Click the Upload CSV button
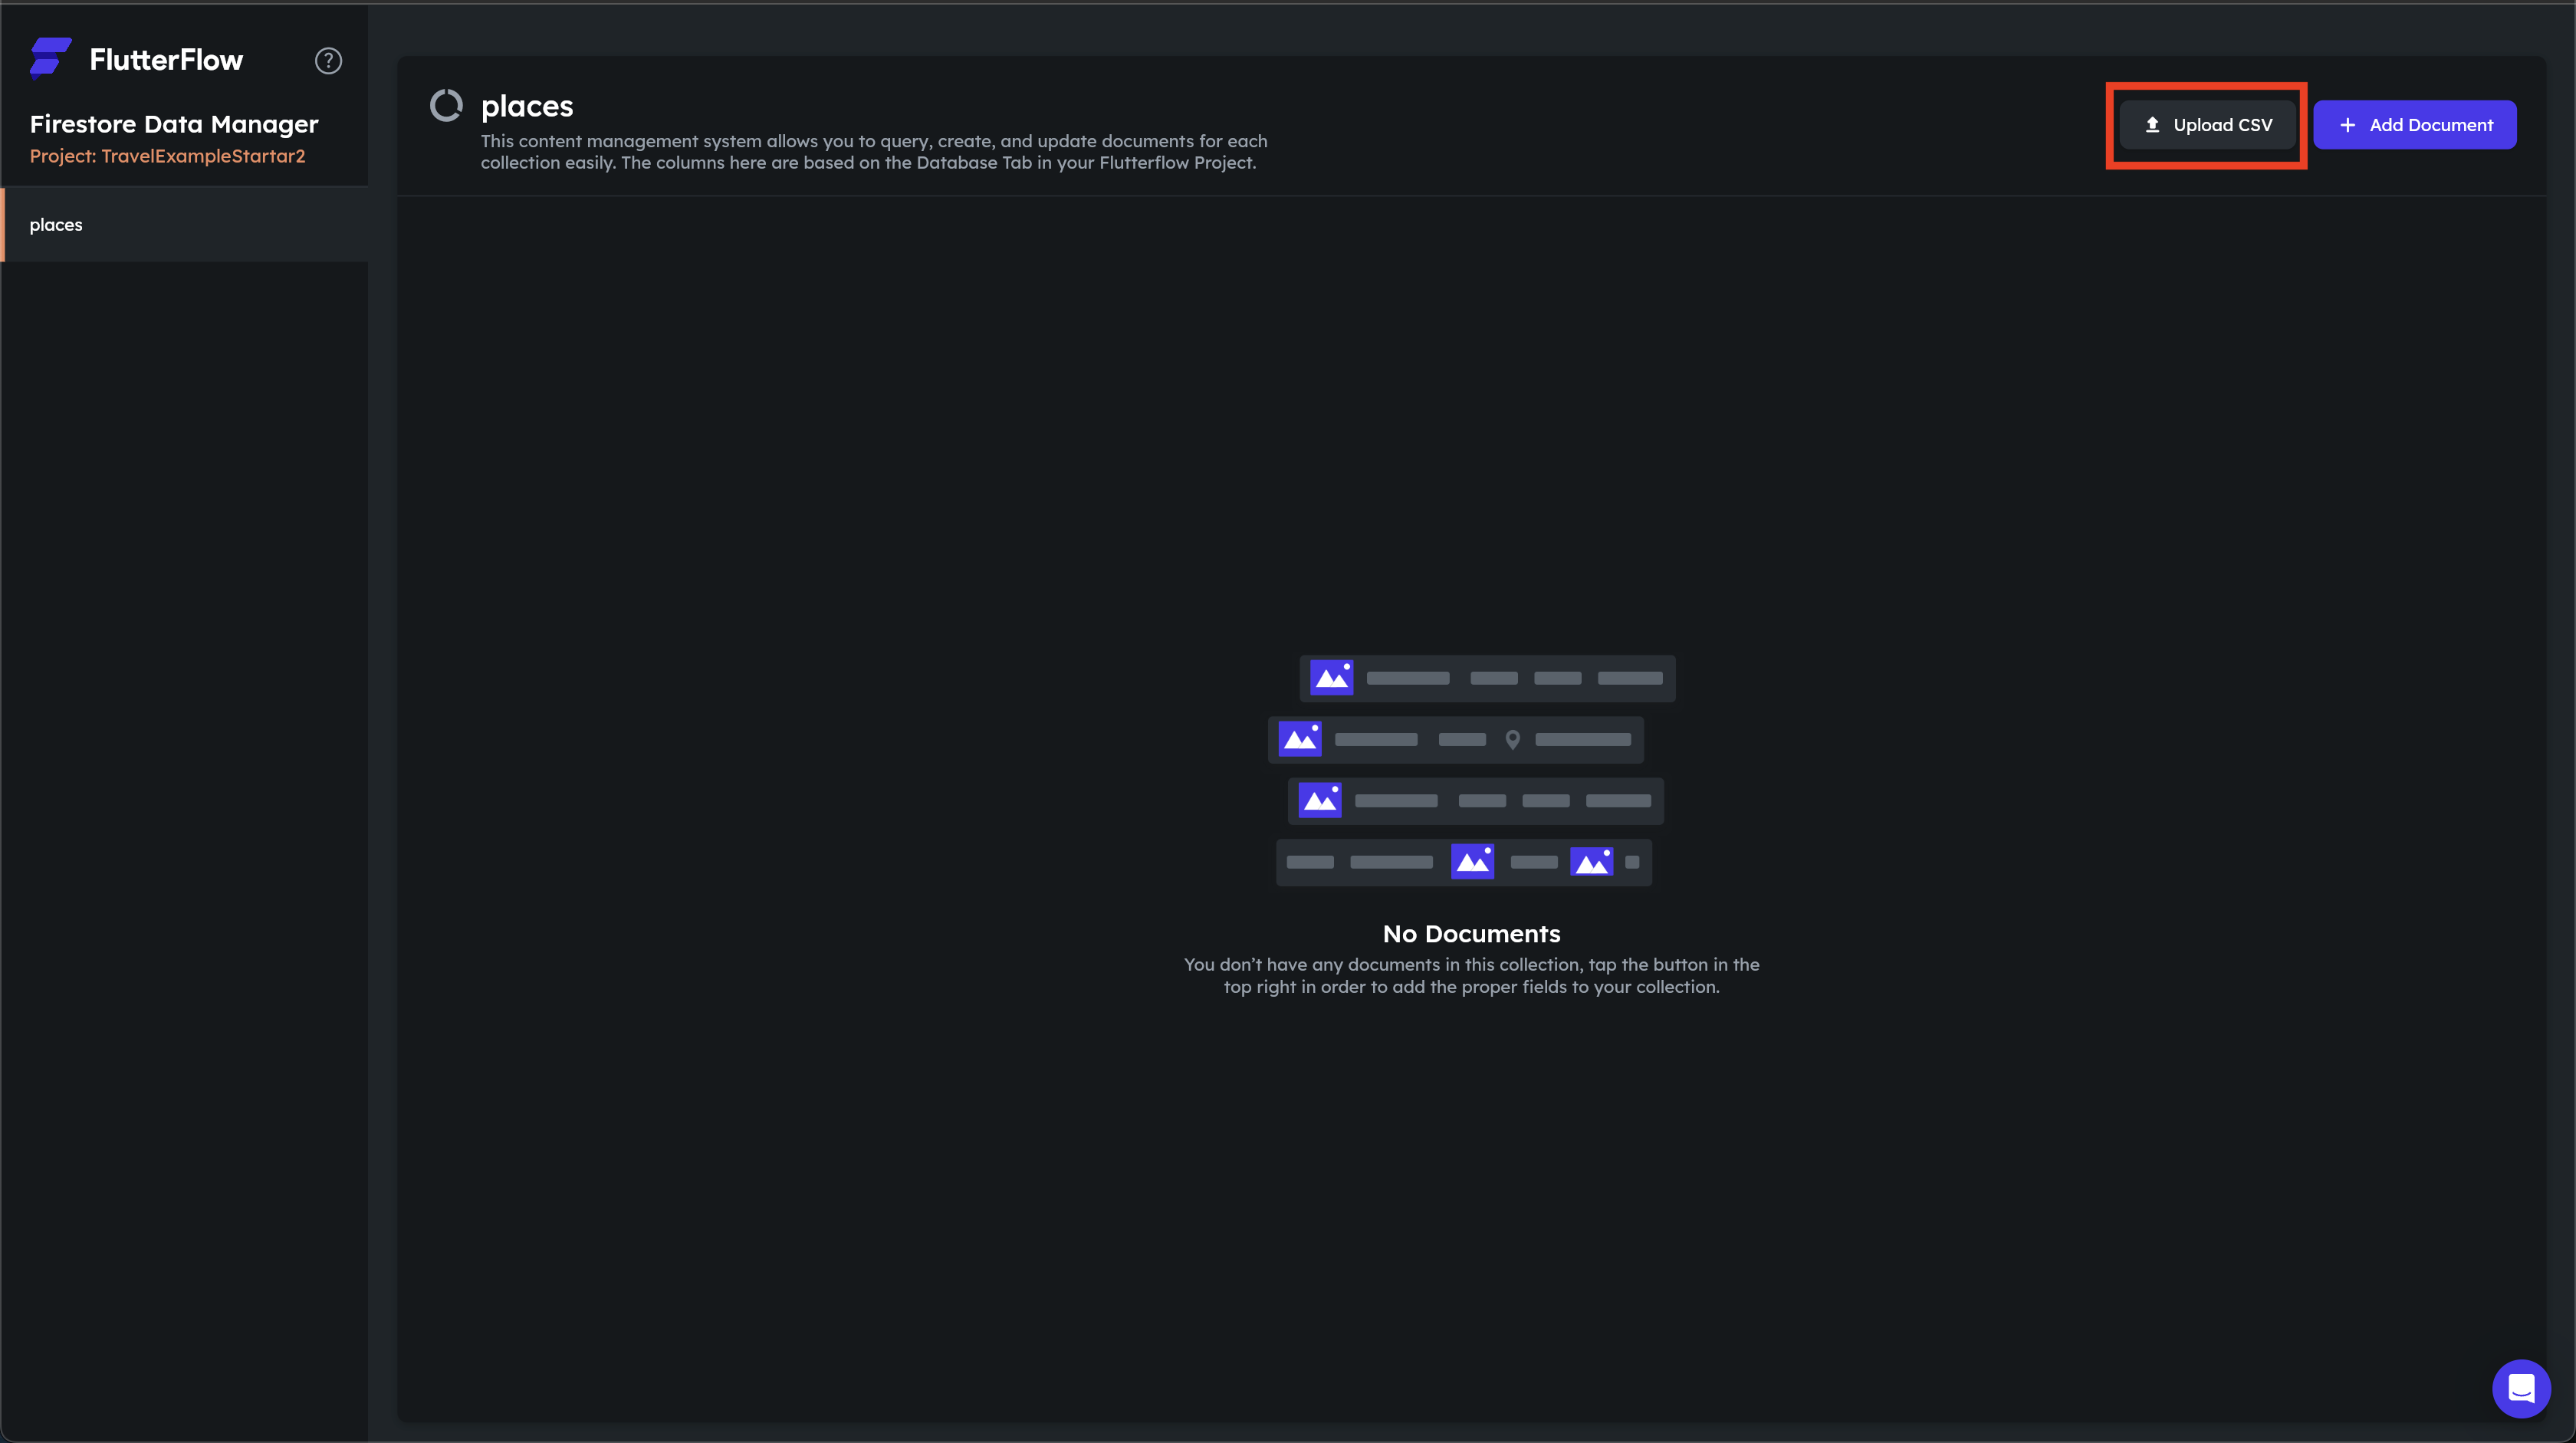This screenshot has height=1443, width=2576. (x=2207, y=125)
